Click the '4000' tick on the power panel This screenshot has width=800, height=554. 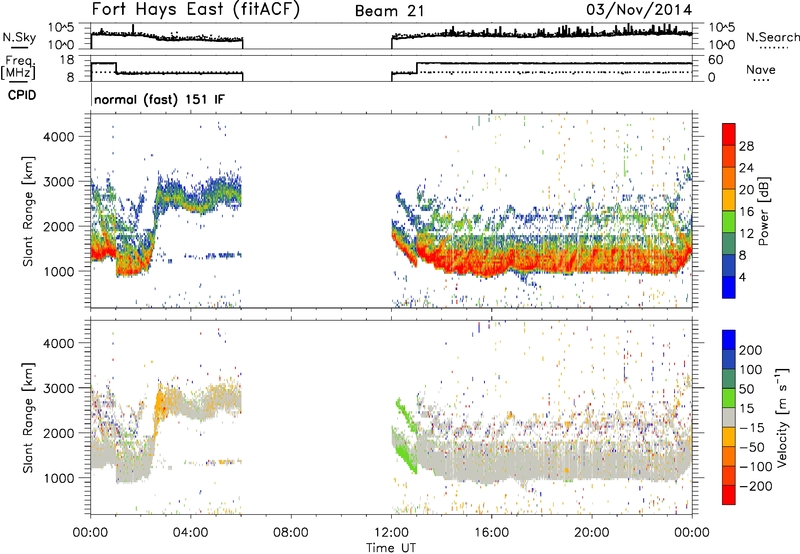pyautogui.click(x=59, y=137)
